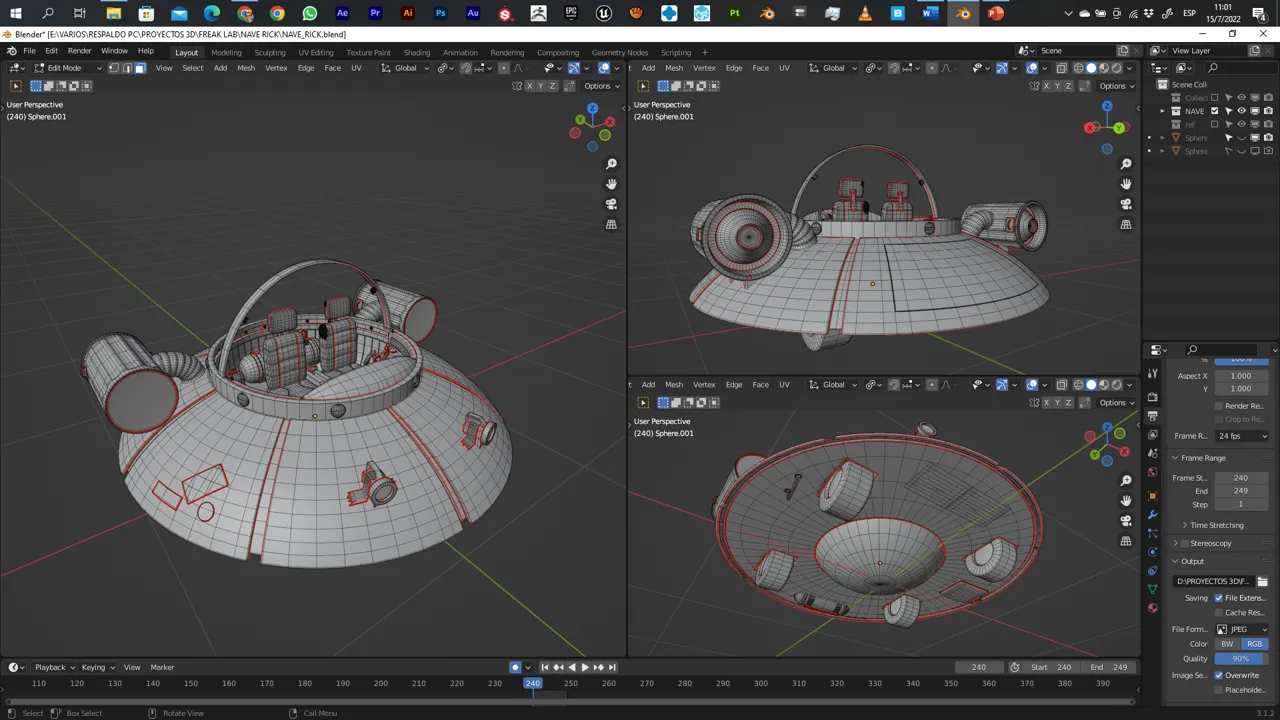Screen dimensions: 1280x720
Task: Open Global transform orientation dropdown in left viewport
Action: tap(406, 68)
